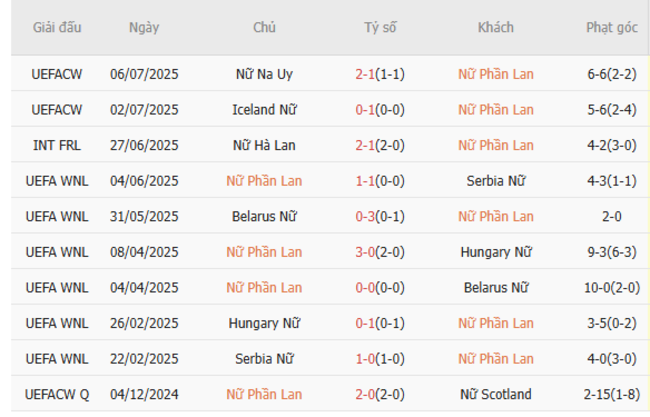Viewport: 650px width, 417px height.
Task: Select the 22/02/2025 match date
Action: coord(144,359)
